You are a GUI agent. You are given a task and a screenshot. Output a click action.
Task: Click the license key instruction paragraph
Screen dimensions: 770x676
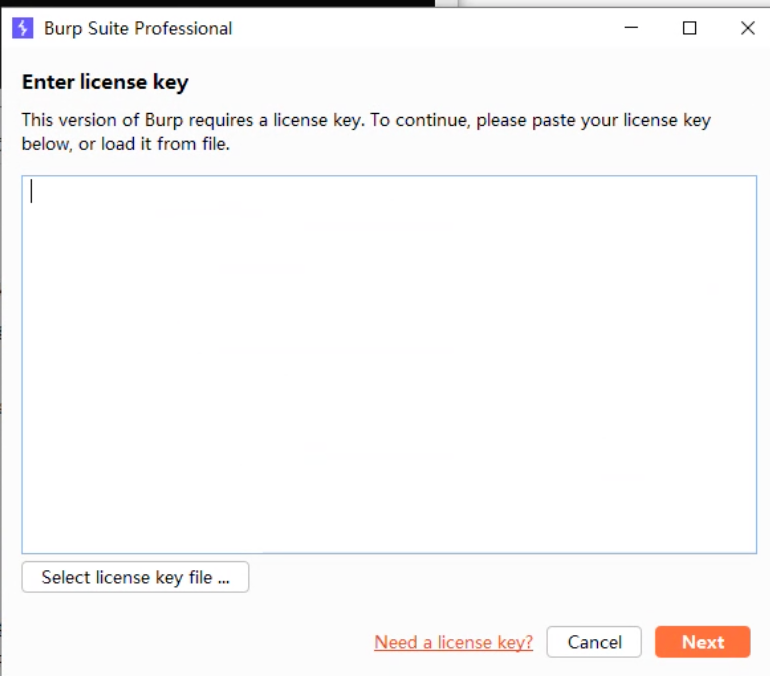click(366, 132)
